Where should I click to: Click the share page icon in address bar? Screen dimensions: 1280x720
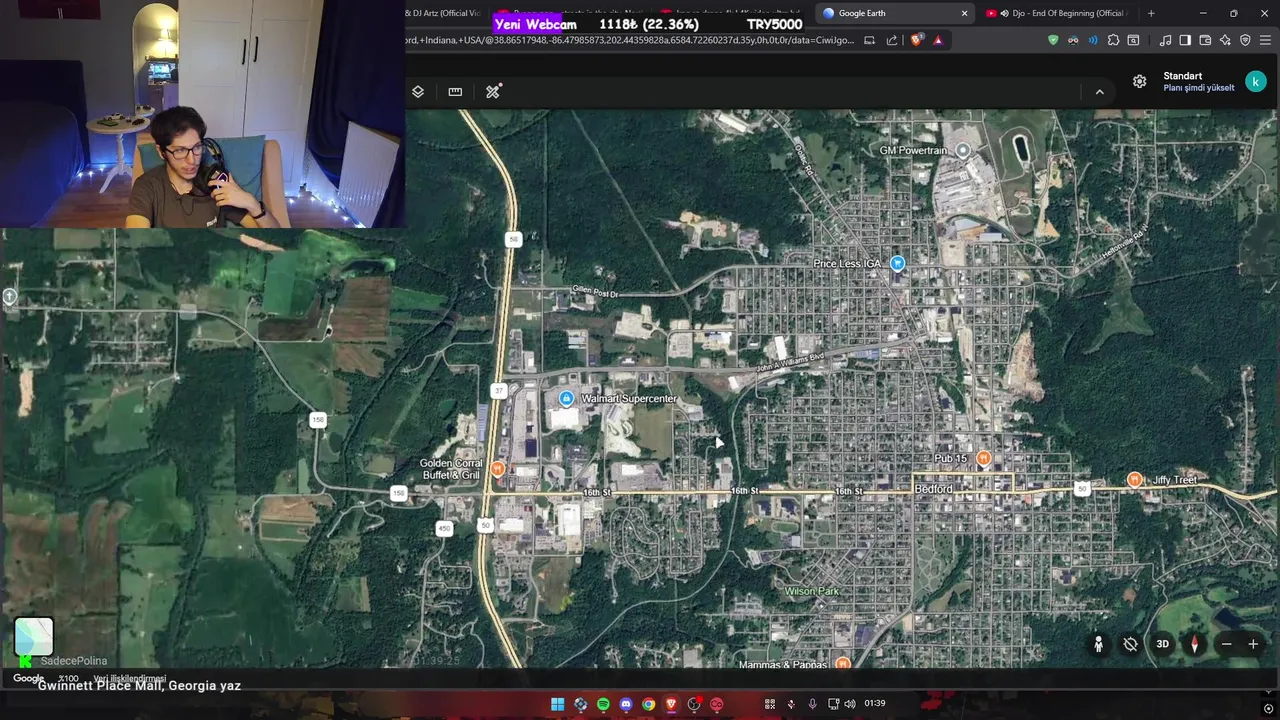[x=892, y=40]
